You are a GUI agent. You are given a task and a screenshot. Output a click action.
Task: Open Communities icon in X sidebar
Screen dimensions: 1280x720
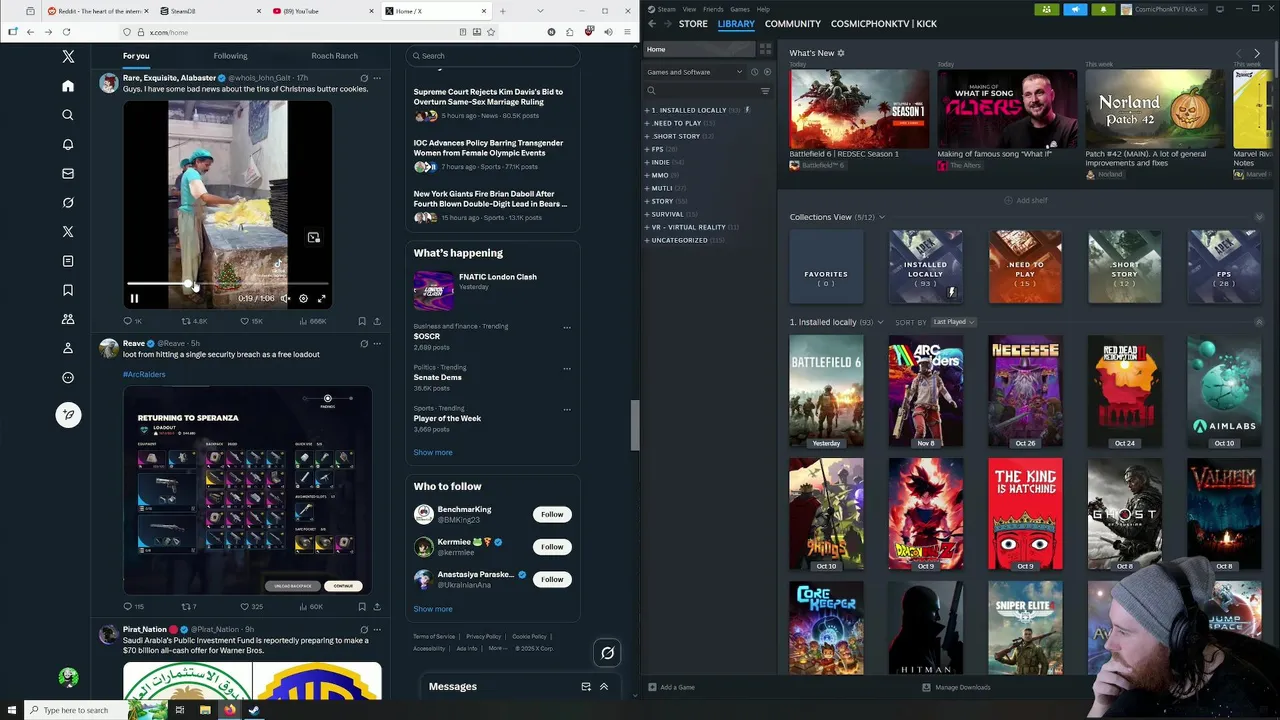point(68,319)
